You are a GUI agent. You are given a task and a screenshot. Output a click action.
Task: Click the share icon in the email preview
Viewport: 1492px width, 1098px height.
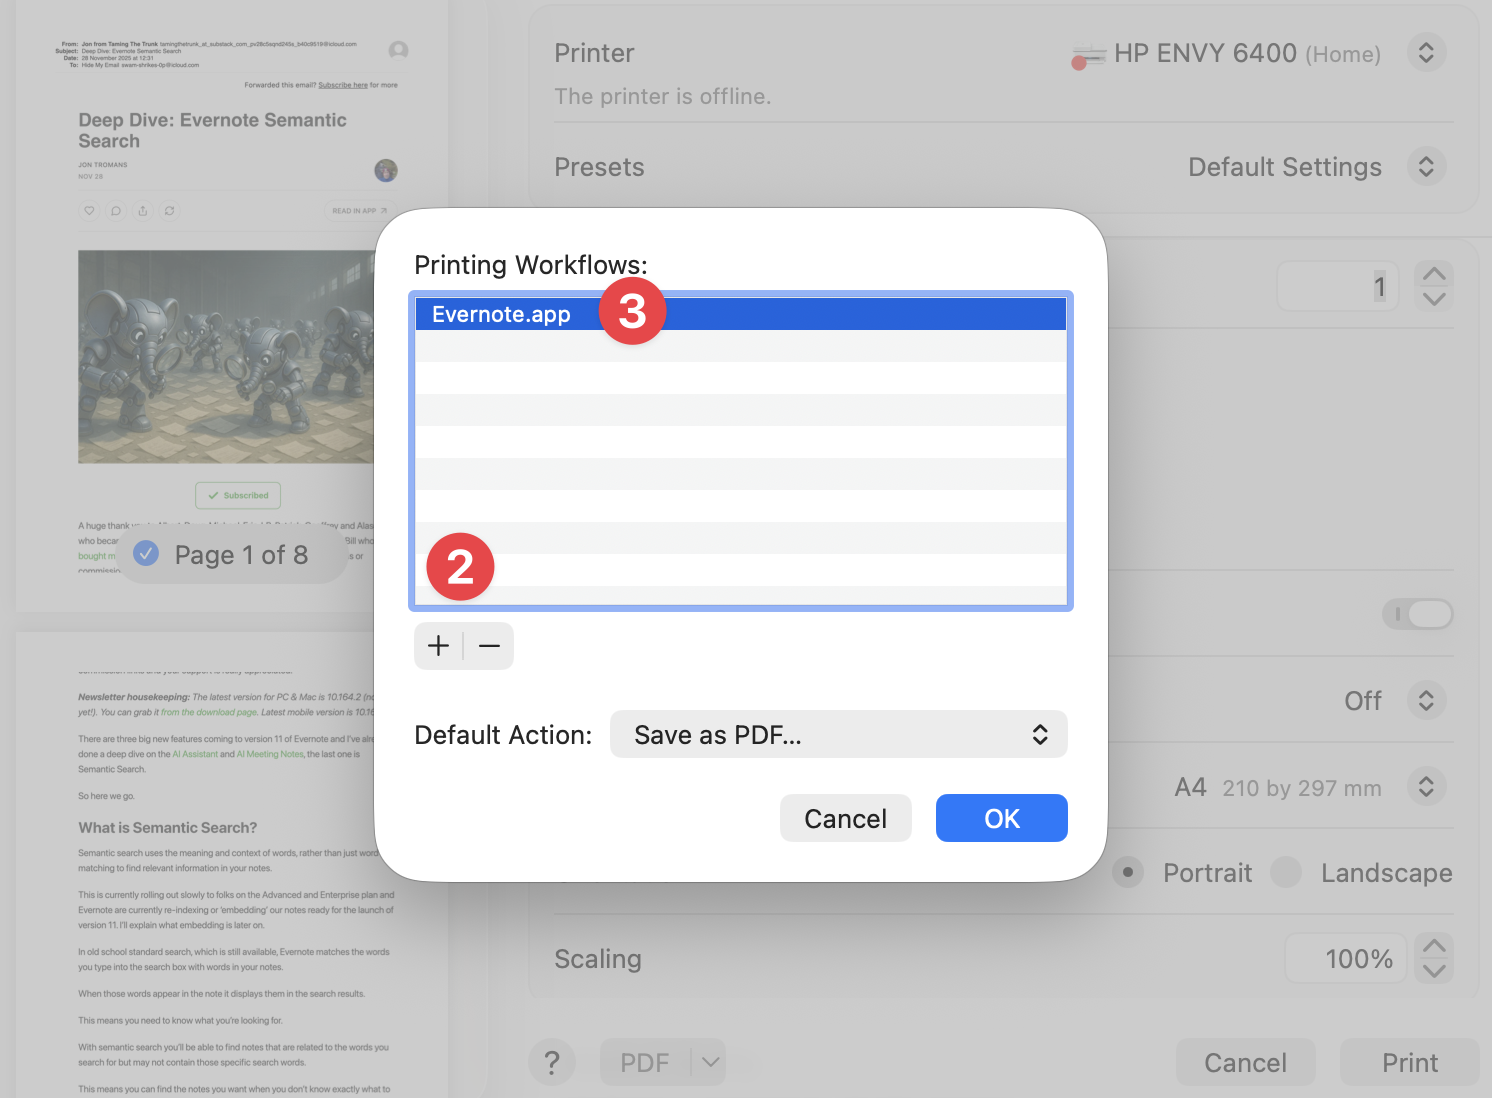[x=143, y=211]
